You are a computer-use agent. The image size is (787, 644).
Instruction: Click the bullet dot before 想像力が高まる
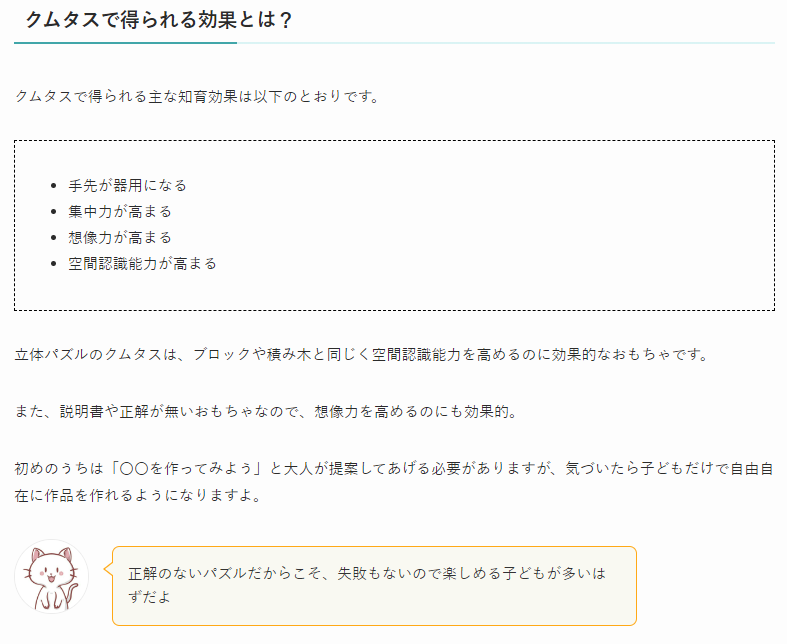point(54,238)
